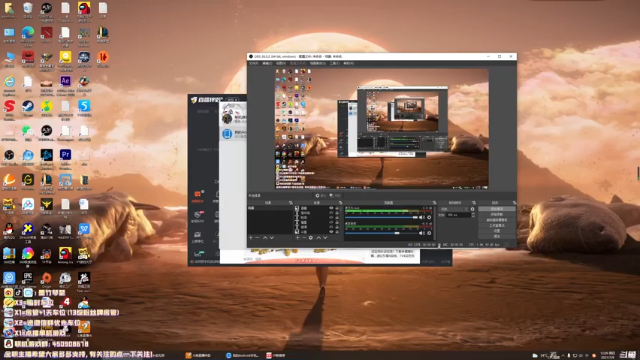Click top mixer channel volume slider
This screenshot has width=640, height=360.
(381, 218)
